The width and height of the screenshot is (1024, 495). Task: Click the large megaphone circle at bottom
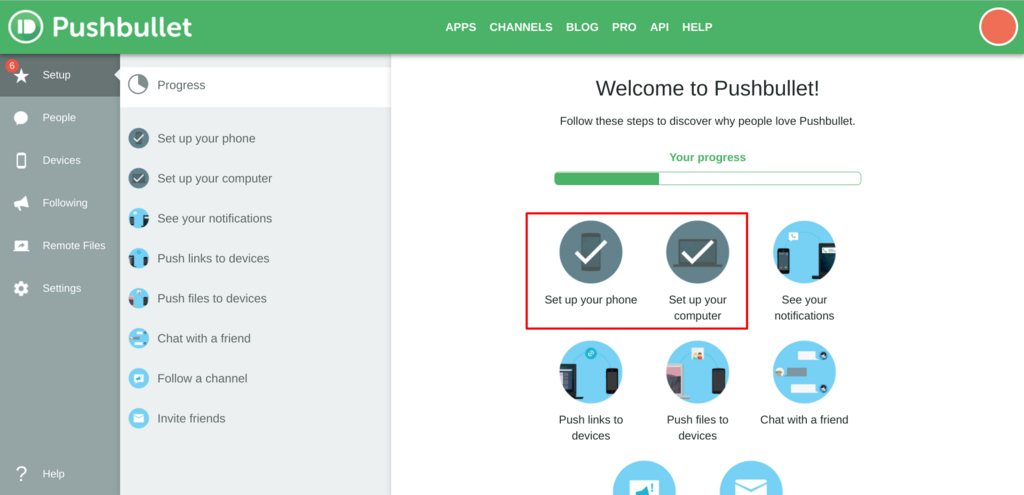pos(644,478)
